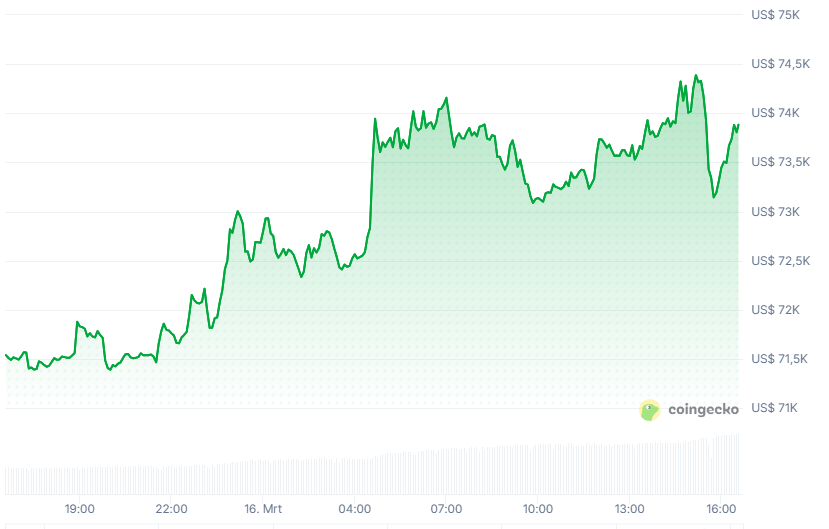Select the 10:00 time label
829x529 pixels.
coord(538,508)
